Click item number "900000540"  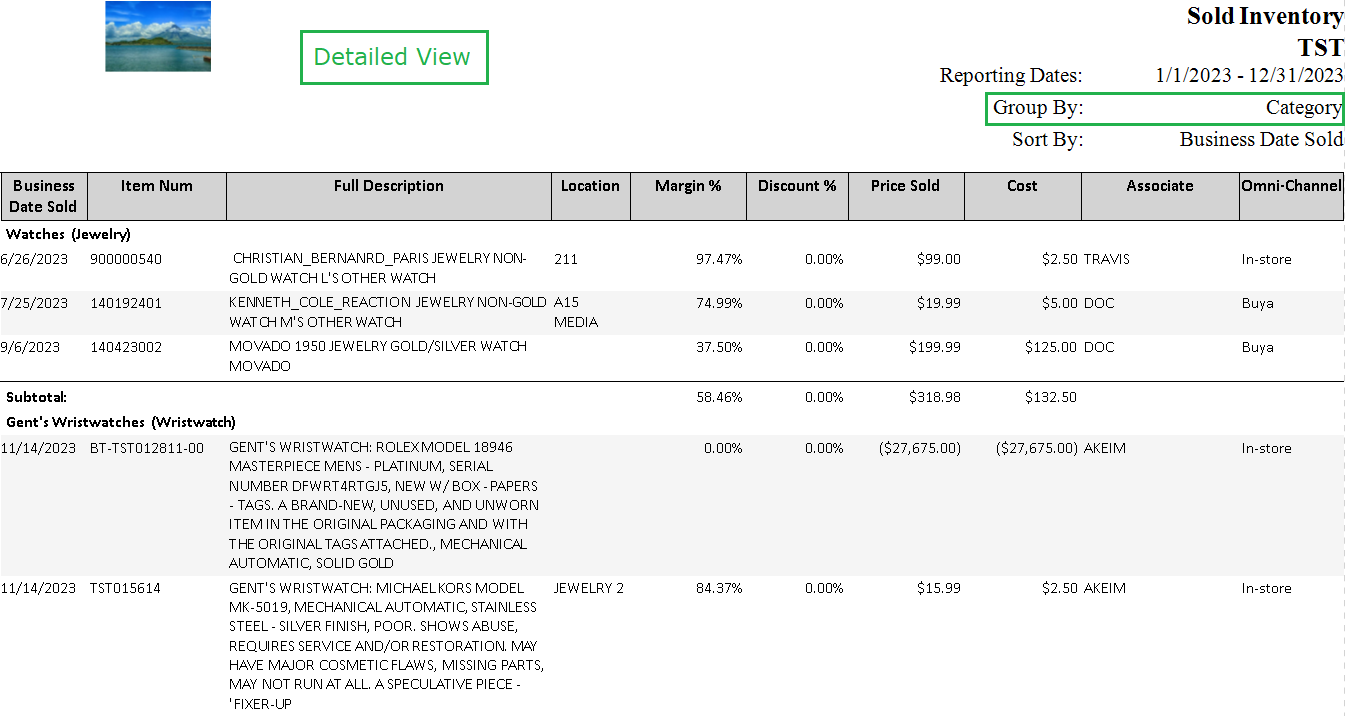(x=125, y=259)
